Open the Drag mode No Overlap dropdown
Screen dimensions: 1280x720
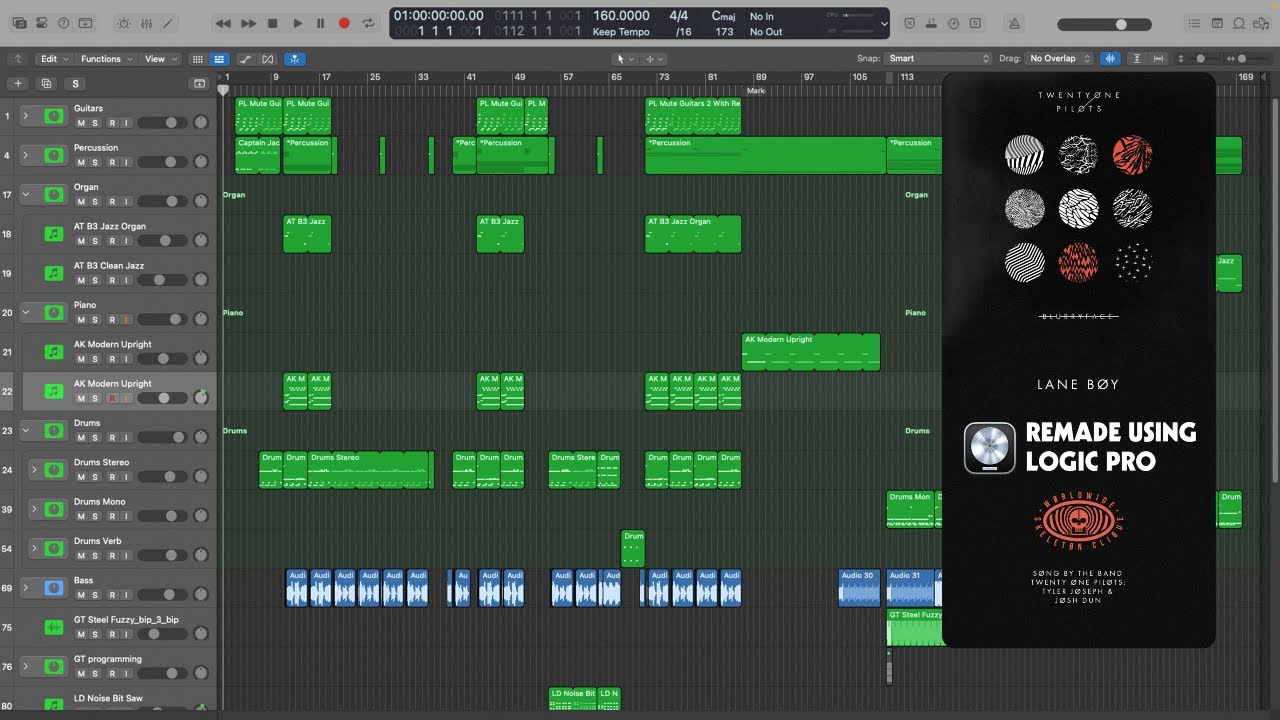click(x=1059, y=59)
